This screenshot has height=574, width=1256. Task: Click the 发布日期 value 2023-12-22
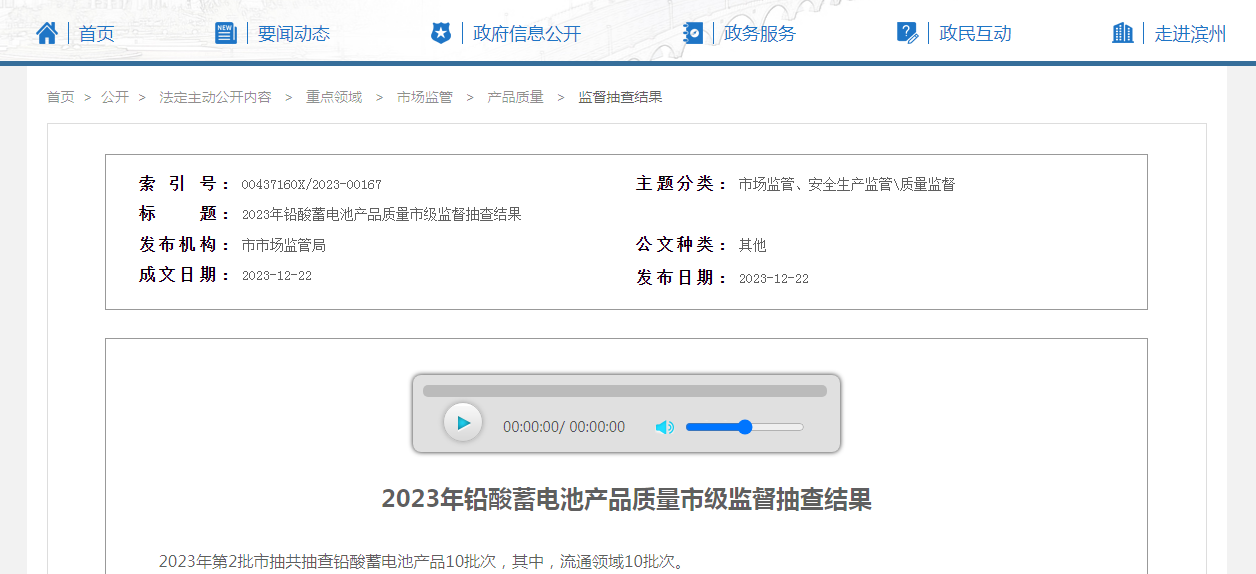pyautogui.click(x=773, y=279)
